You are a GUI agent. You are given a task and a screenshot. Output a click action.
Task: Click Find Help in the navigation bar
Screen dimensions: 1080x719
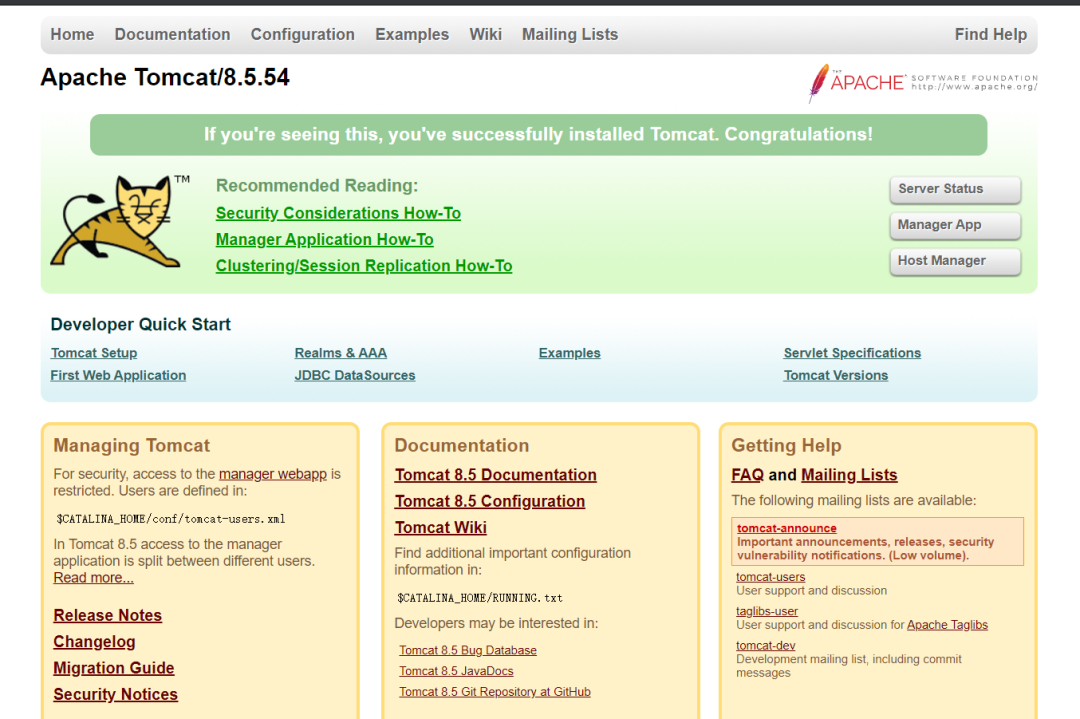point(990,34)
